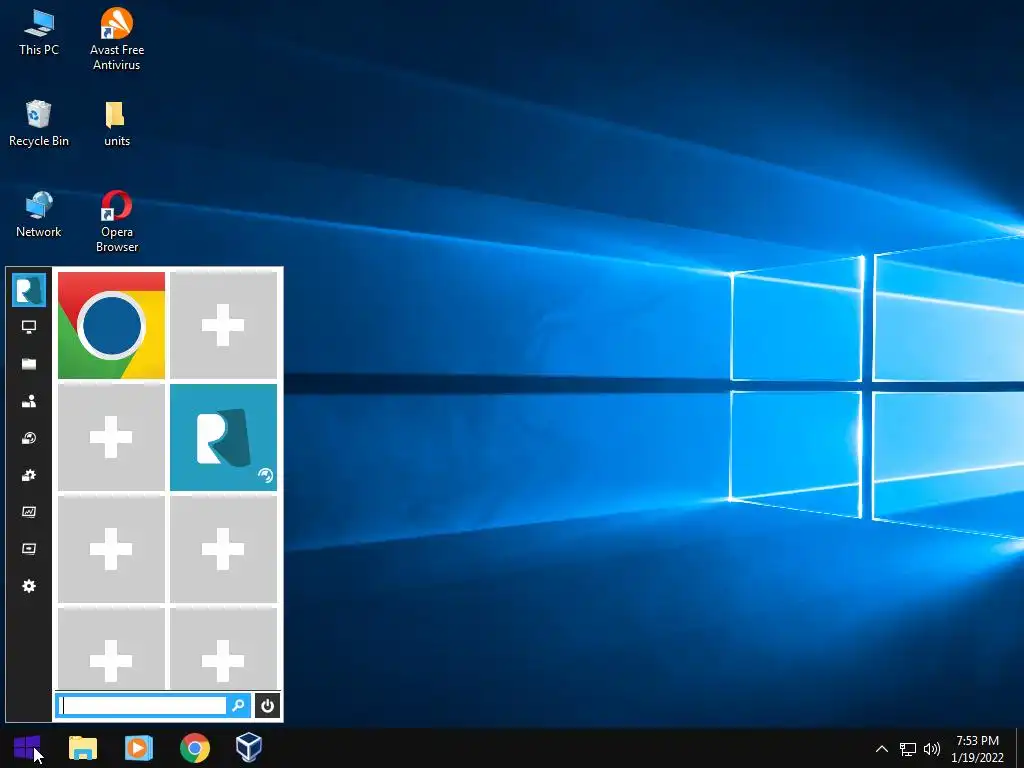Click the magnifier search button
Image resolution: width=1024 pixels, height=768 pixels.
pyautogui.click(x=238, y=705)
